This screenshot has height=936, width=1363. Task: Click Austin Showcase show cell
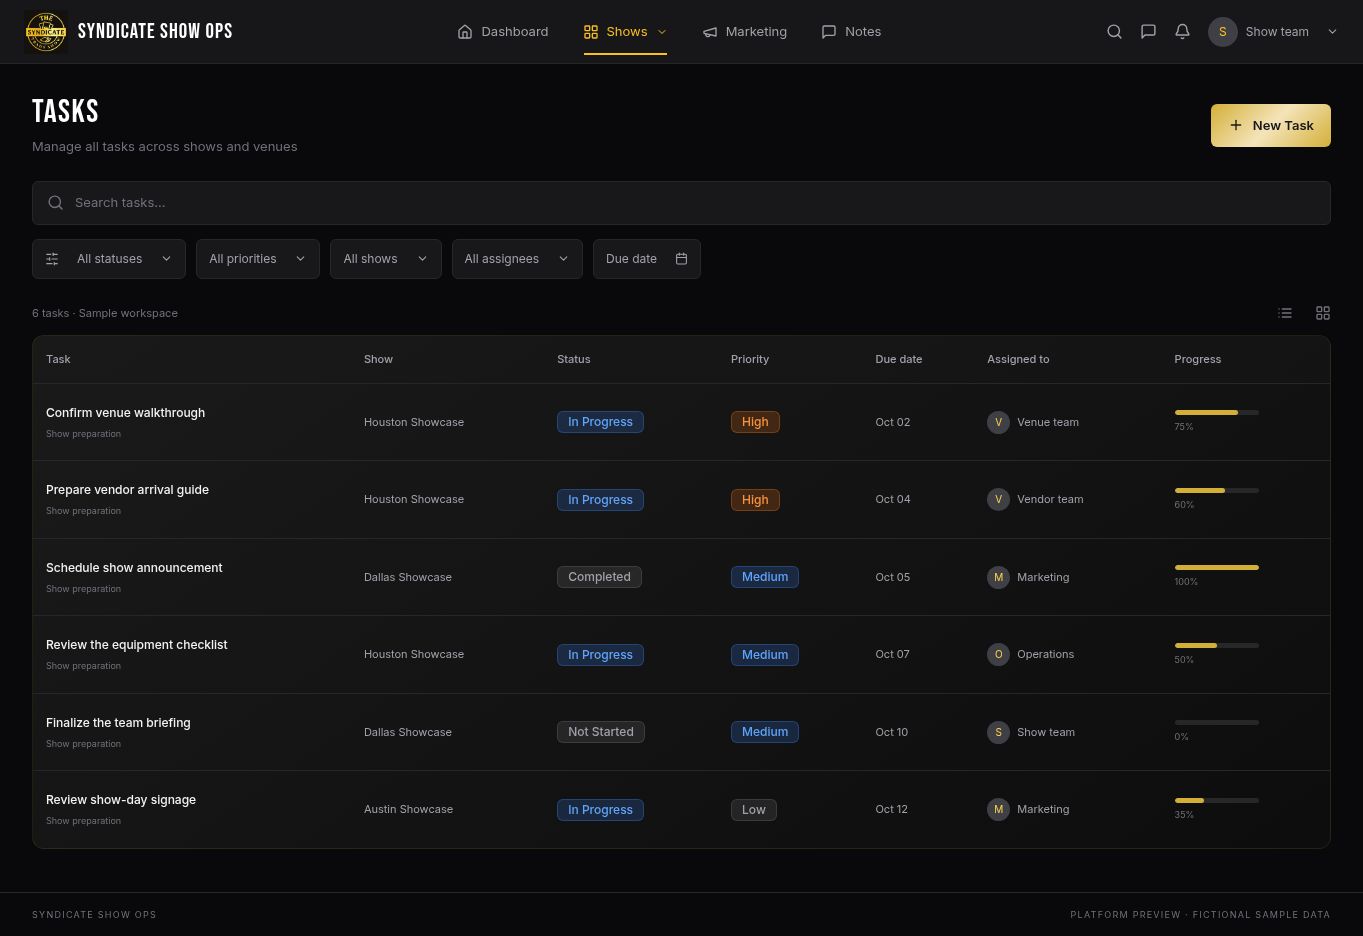click(408, 809)
